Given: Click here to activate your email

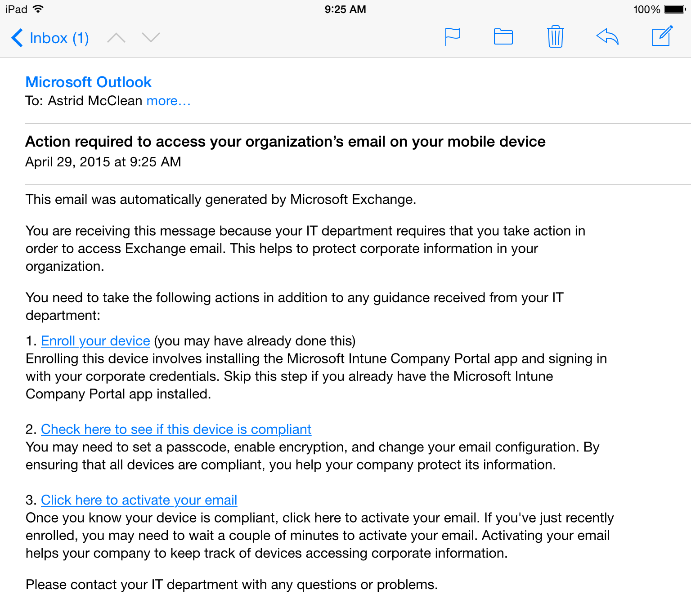Looking at the screenshot, I should pyautogui.click(x=139, y=500).
